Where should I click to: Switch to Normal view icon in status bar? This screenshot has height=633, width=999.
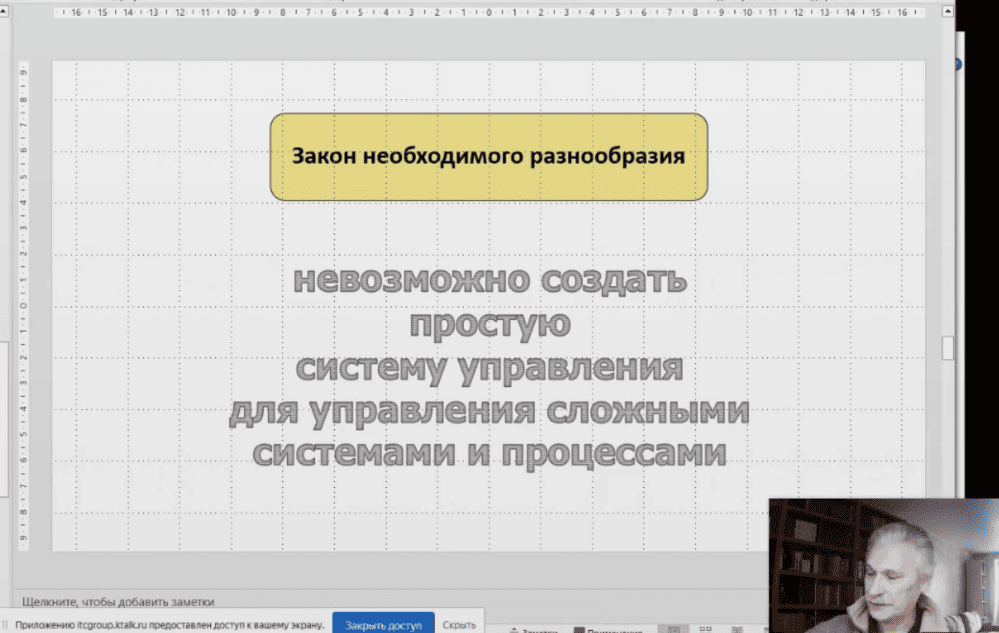tap(674, 630)
